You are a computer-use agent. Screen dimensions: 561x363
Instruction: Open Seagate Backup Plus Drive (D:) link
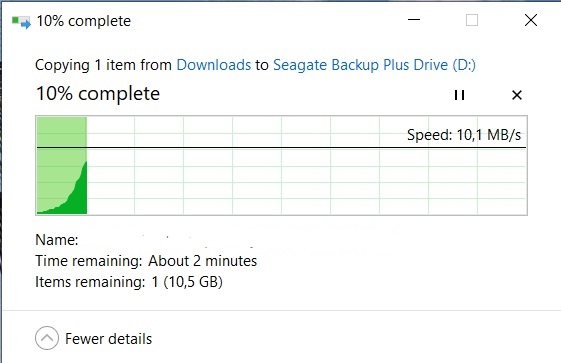tap(374, 65)
